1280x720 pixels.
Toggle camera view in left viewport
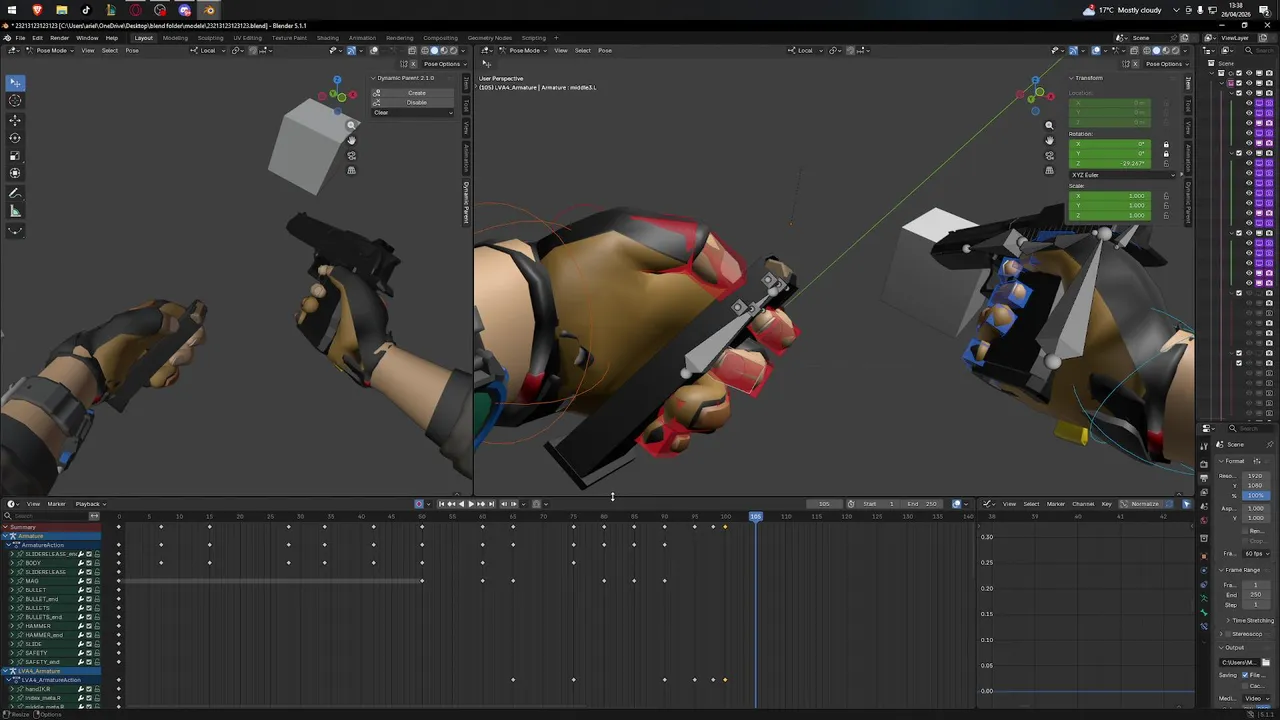tap(351, 156)
